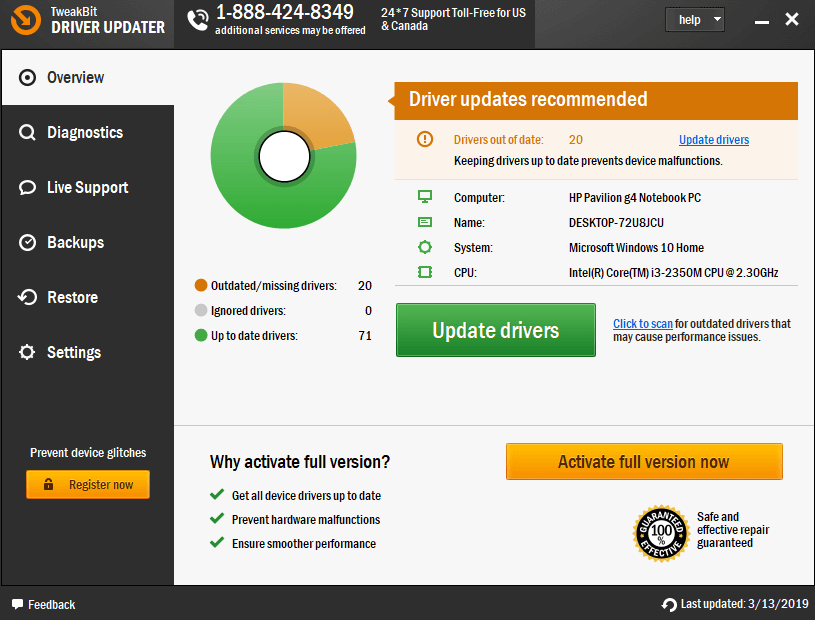
Task: Click the Live Support chat bubble icon
Action: pyautogui.click(x=27, y=188)
